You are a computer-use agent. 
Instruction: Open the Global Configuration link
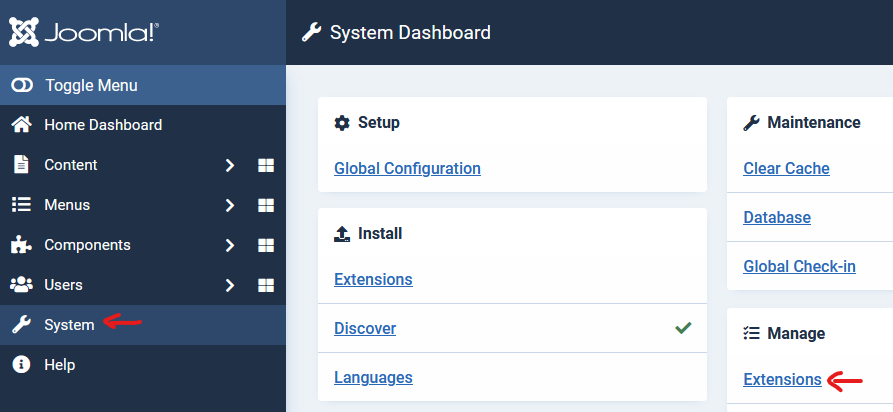point(407,168)
